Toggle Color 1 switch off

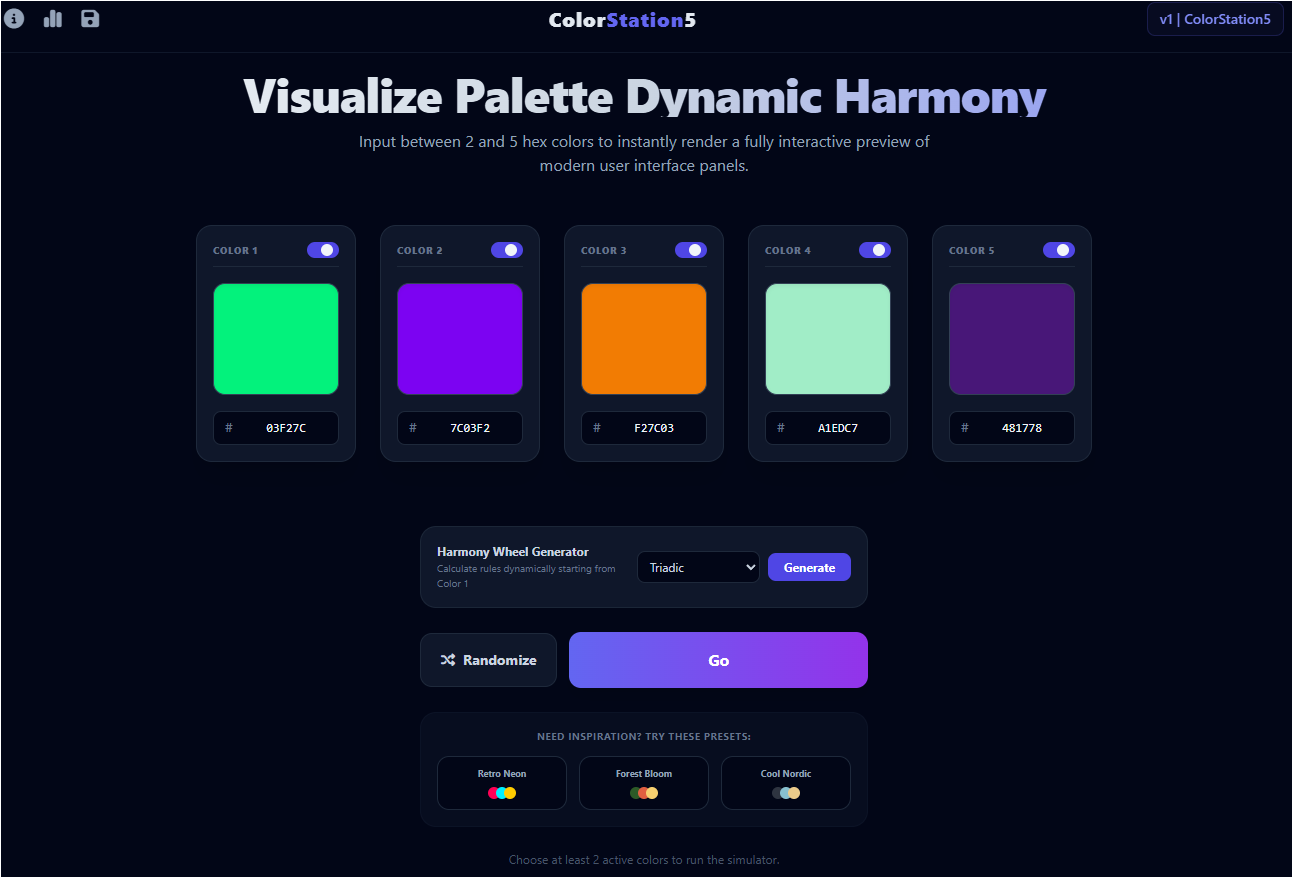pos(323,250)
